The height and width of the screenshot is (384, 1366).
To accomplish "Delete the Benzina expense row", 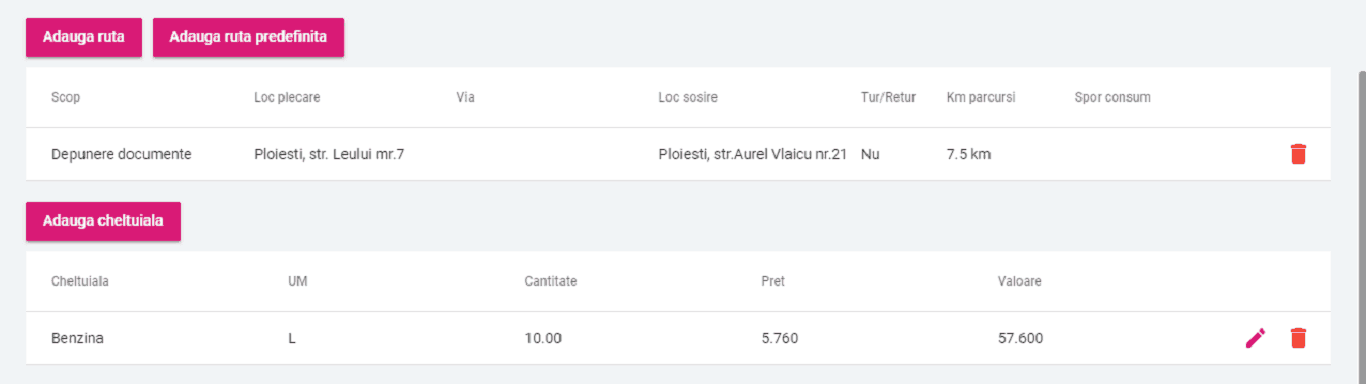I will pos(1298,338).
